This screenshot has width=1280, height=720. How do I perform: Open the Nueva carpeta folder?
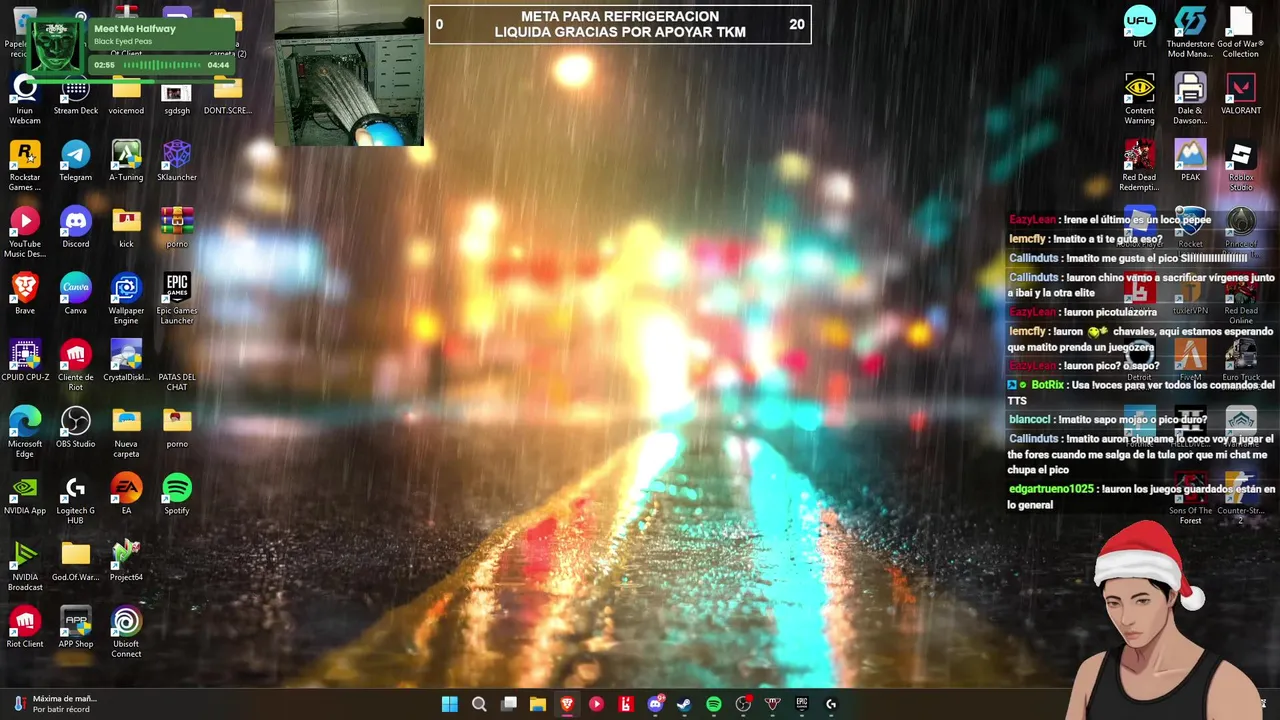(x=126, y=433)
